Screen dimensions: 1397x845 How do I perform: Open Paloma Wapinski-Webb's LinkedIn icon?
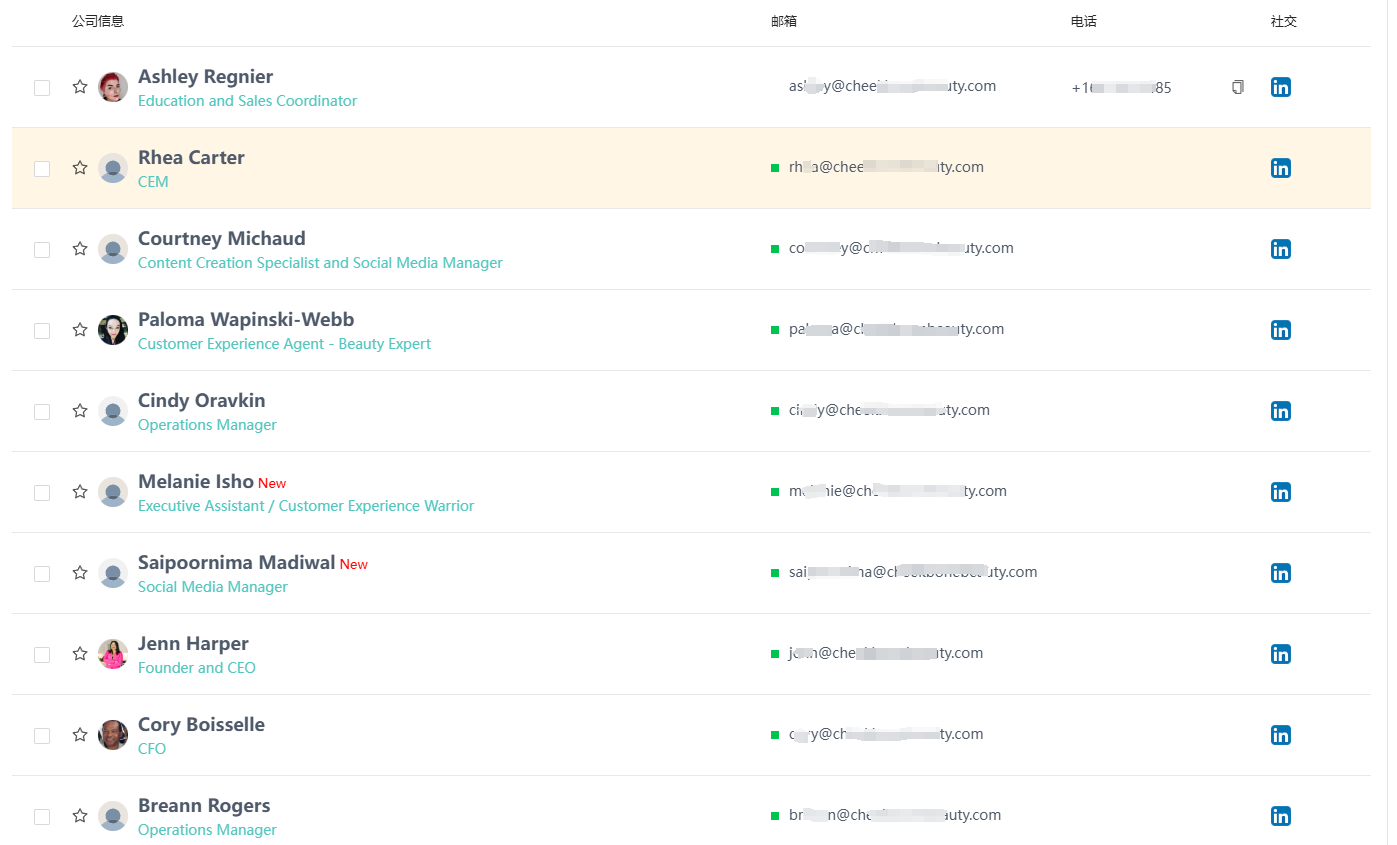[x=1280, y=330]
